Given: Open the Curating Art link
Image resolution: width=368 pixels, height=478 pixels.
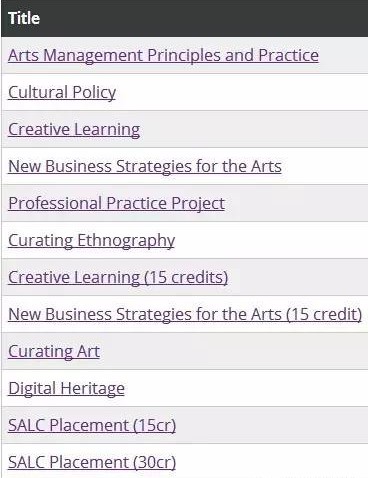Looking at the screenshot, I should click(54, 351).
